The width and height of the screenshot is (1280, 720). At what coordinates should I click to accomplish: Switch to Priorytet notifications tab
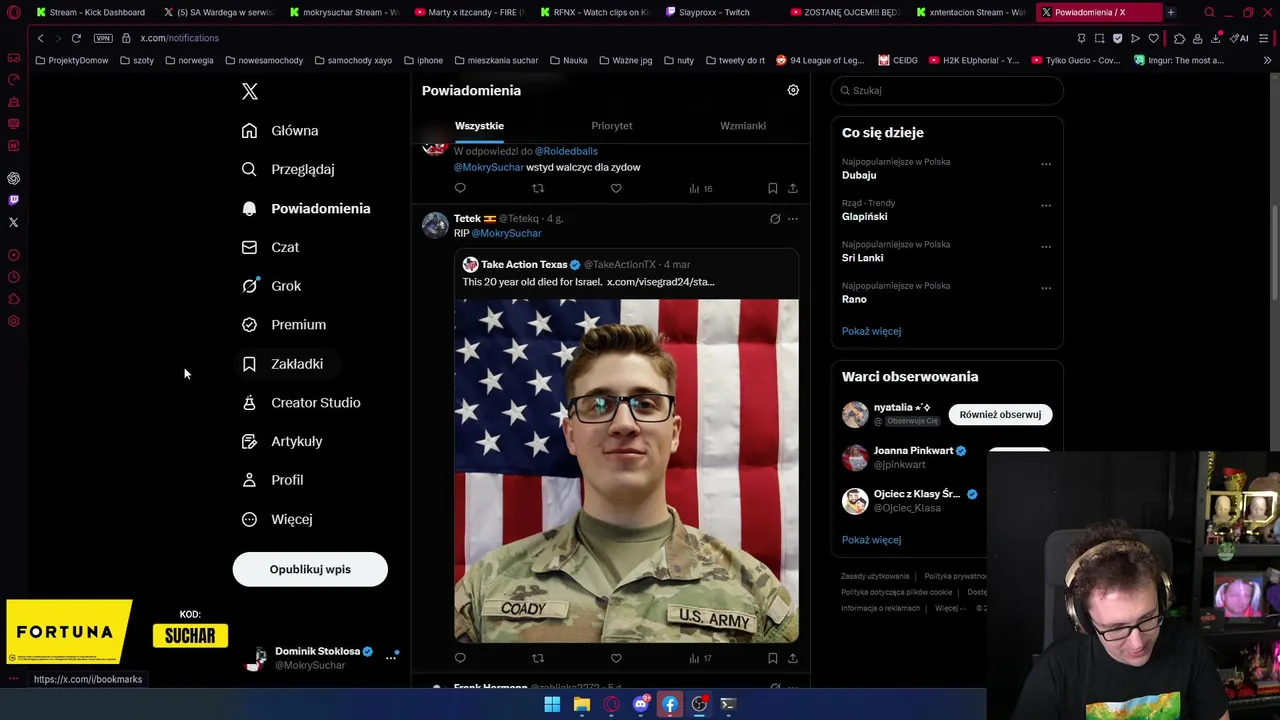tap(612, 126)
